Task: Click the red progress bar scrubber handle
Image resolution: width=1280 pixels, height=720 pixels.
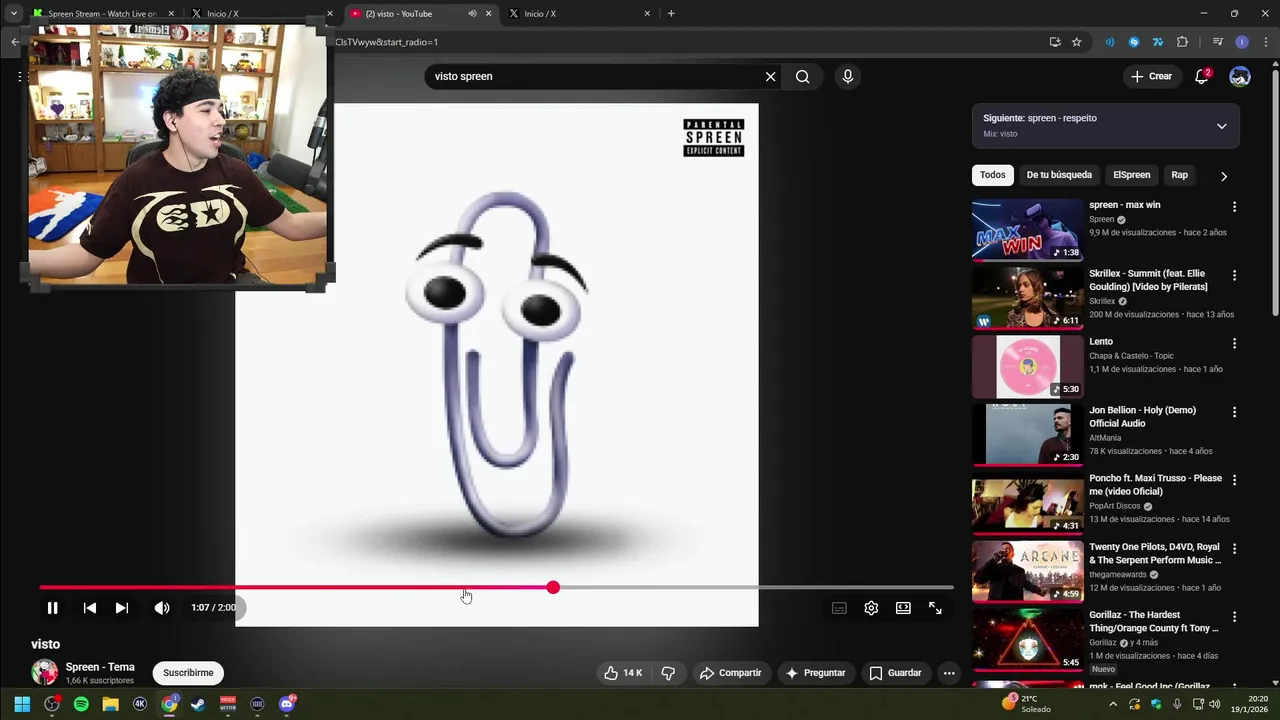Action: coord(553,588)
